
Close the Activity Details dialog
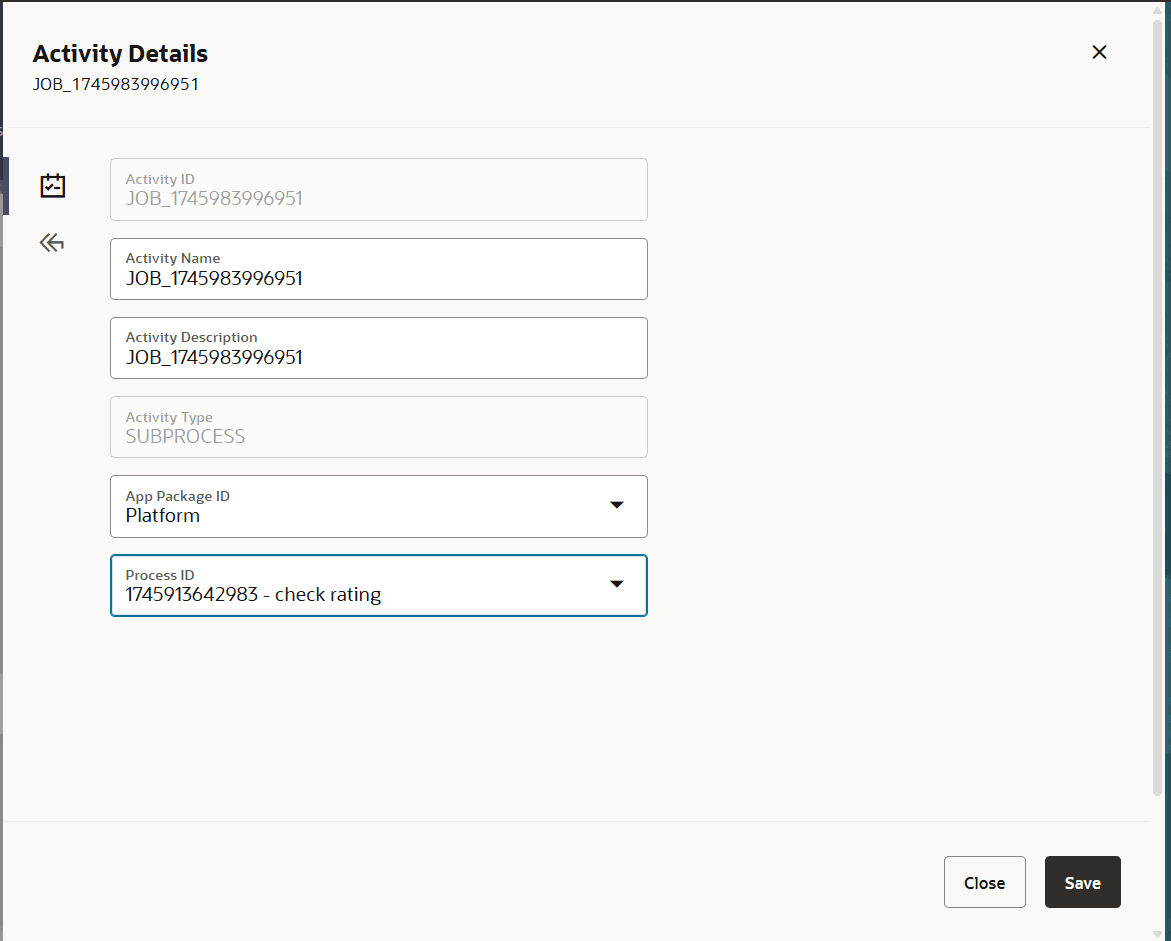click(x=984, y=882)
